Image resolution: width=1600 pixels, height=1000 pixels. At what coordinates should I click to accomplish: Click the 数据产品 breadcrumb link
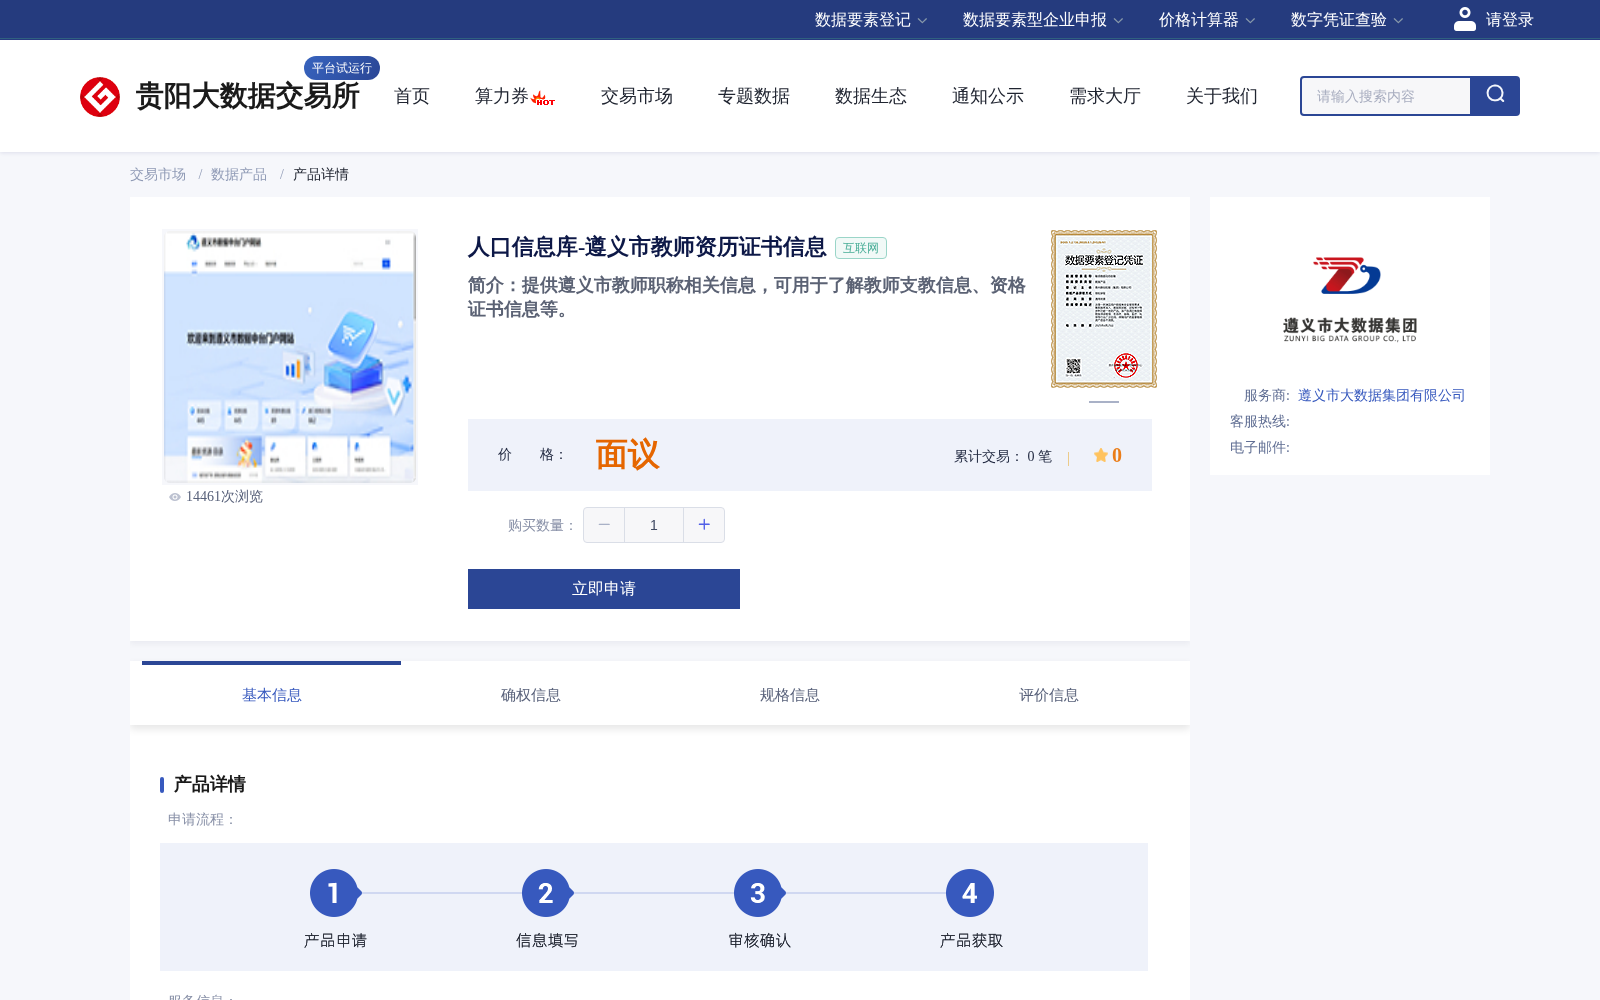tap(239, 174)
